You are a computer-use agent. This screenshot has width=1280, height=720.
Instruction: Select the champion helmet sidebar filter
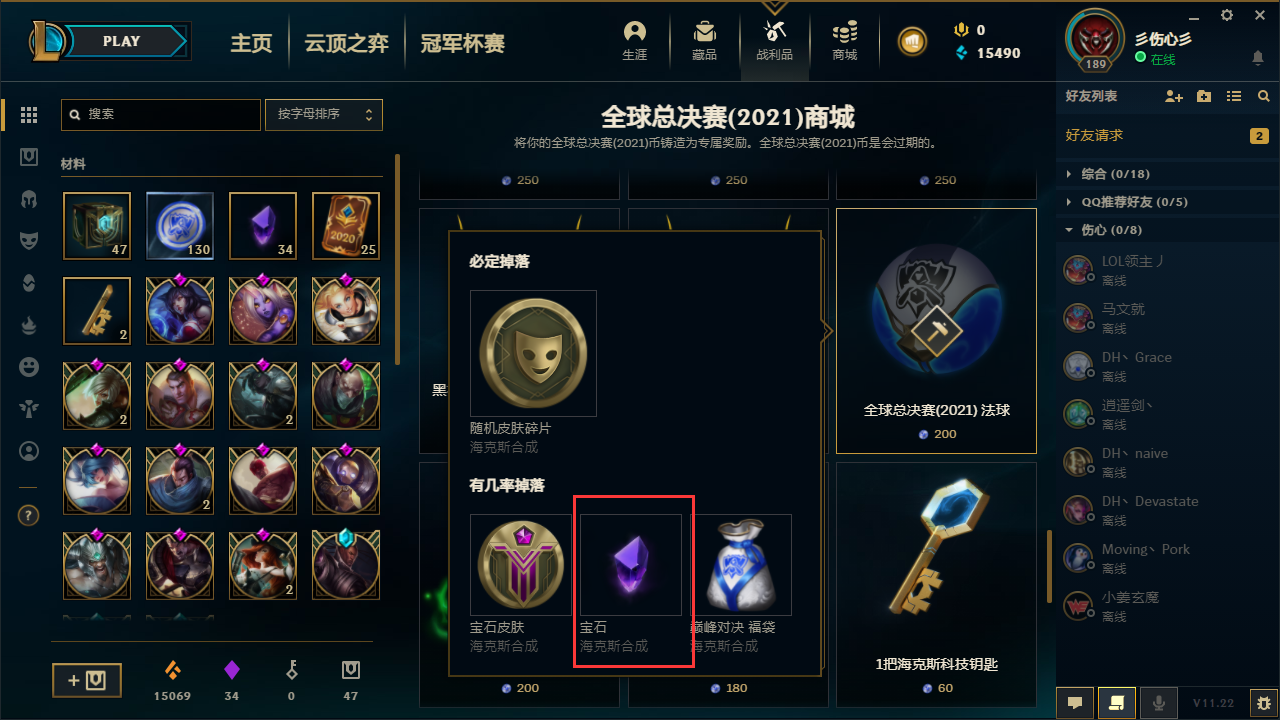[29, 198]
